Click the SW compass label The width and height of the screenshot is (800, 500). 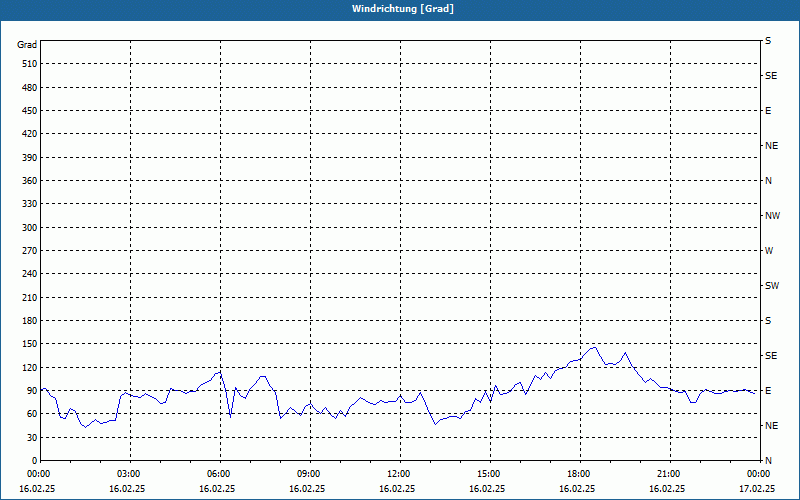tap(772, 286)
